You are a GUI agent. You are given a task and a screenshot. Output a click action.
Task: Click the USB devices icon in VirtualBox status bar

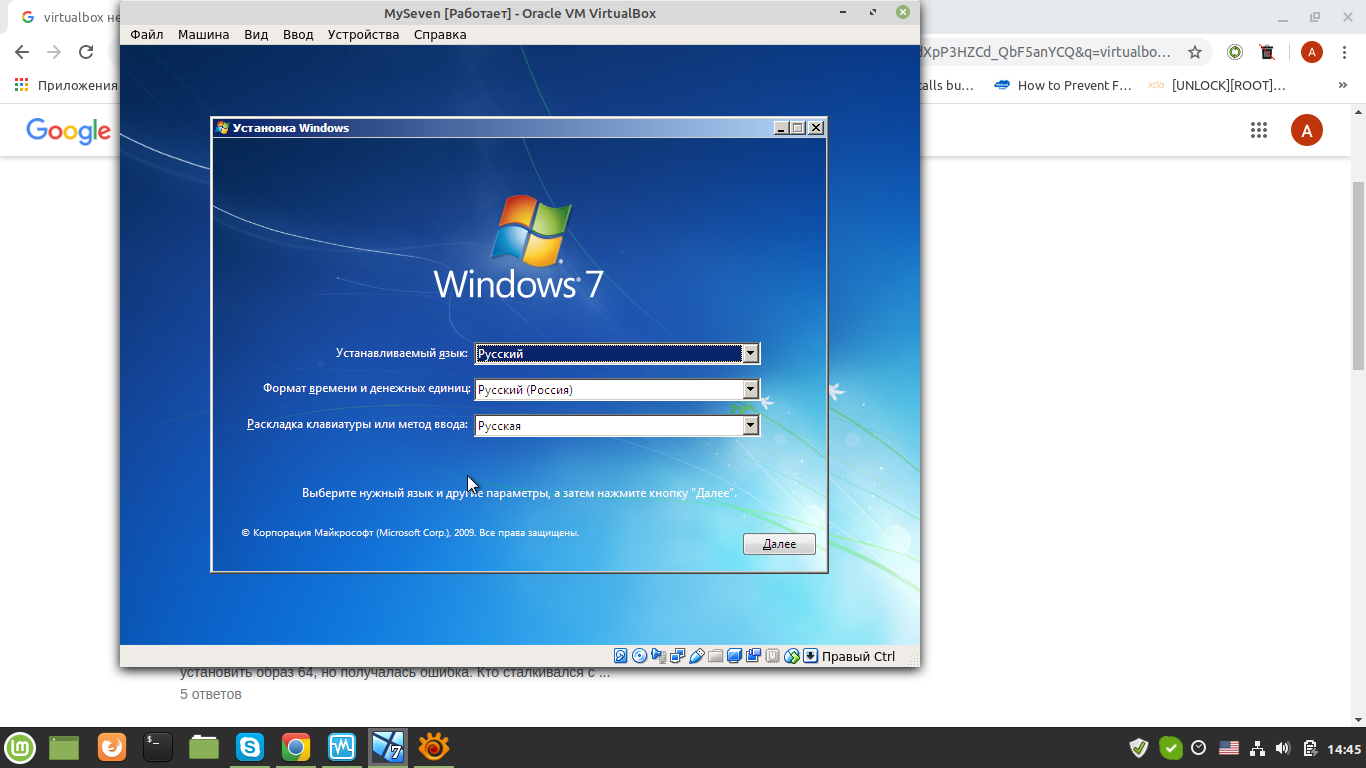(696, 656)
